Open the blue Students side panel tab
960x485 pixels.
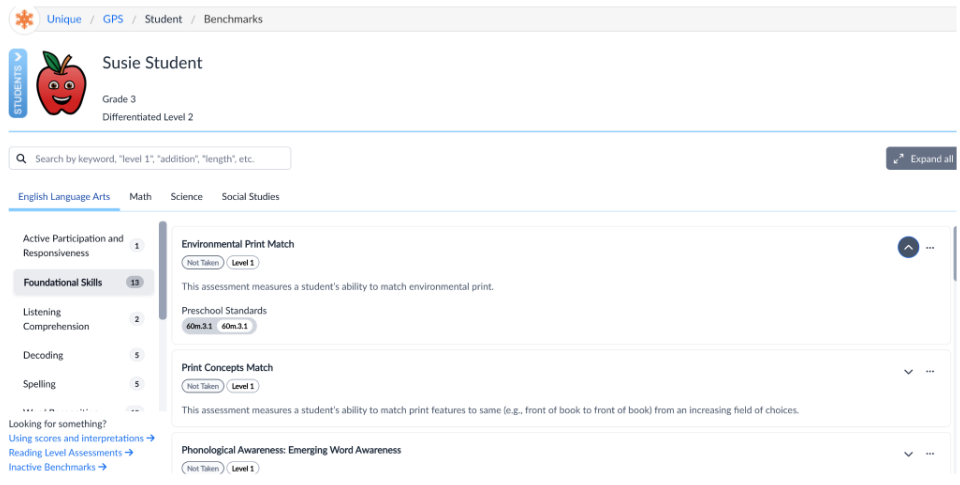click(18, 82)
